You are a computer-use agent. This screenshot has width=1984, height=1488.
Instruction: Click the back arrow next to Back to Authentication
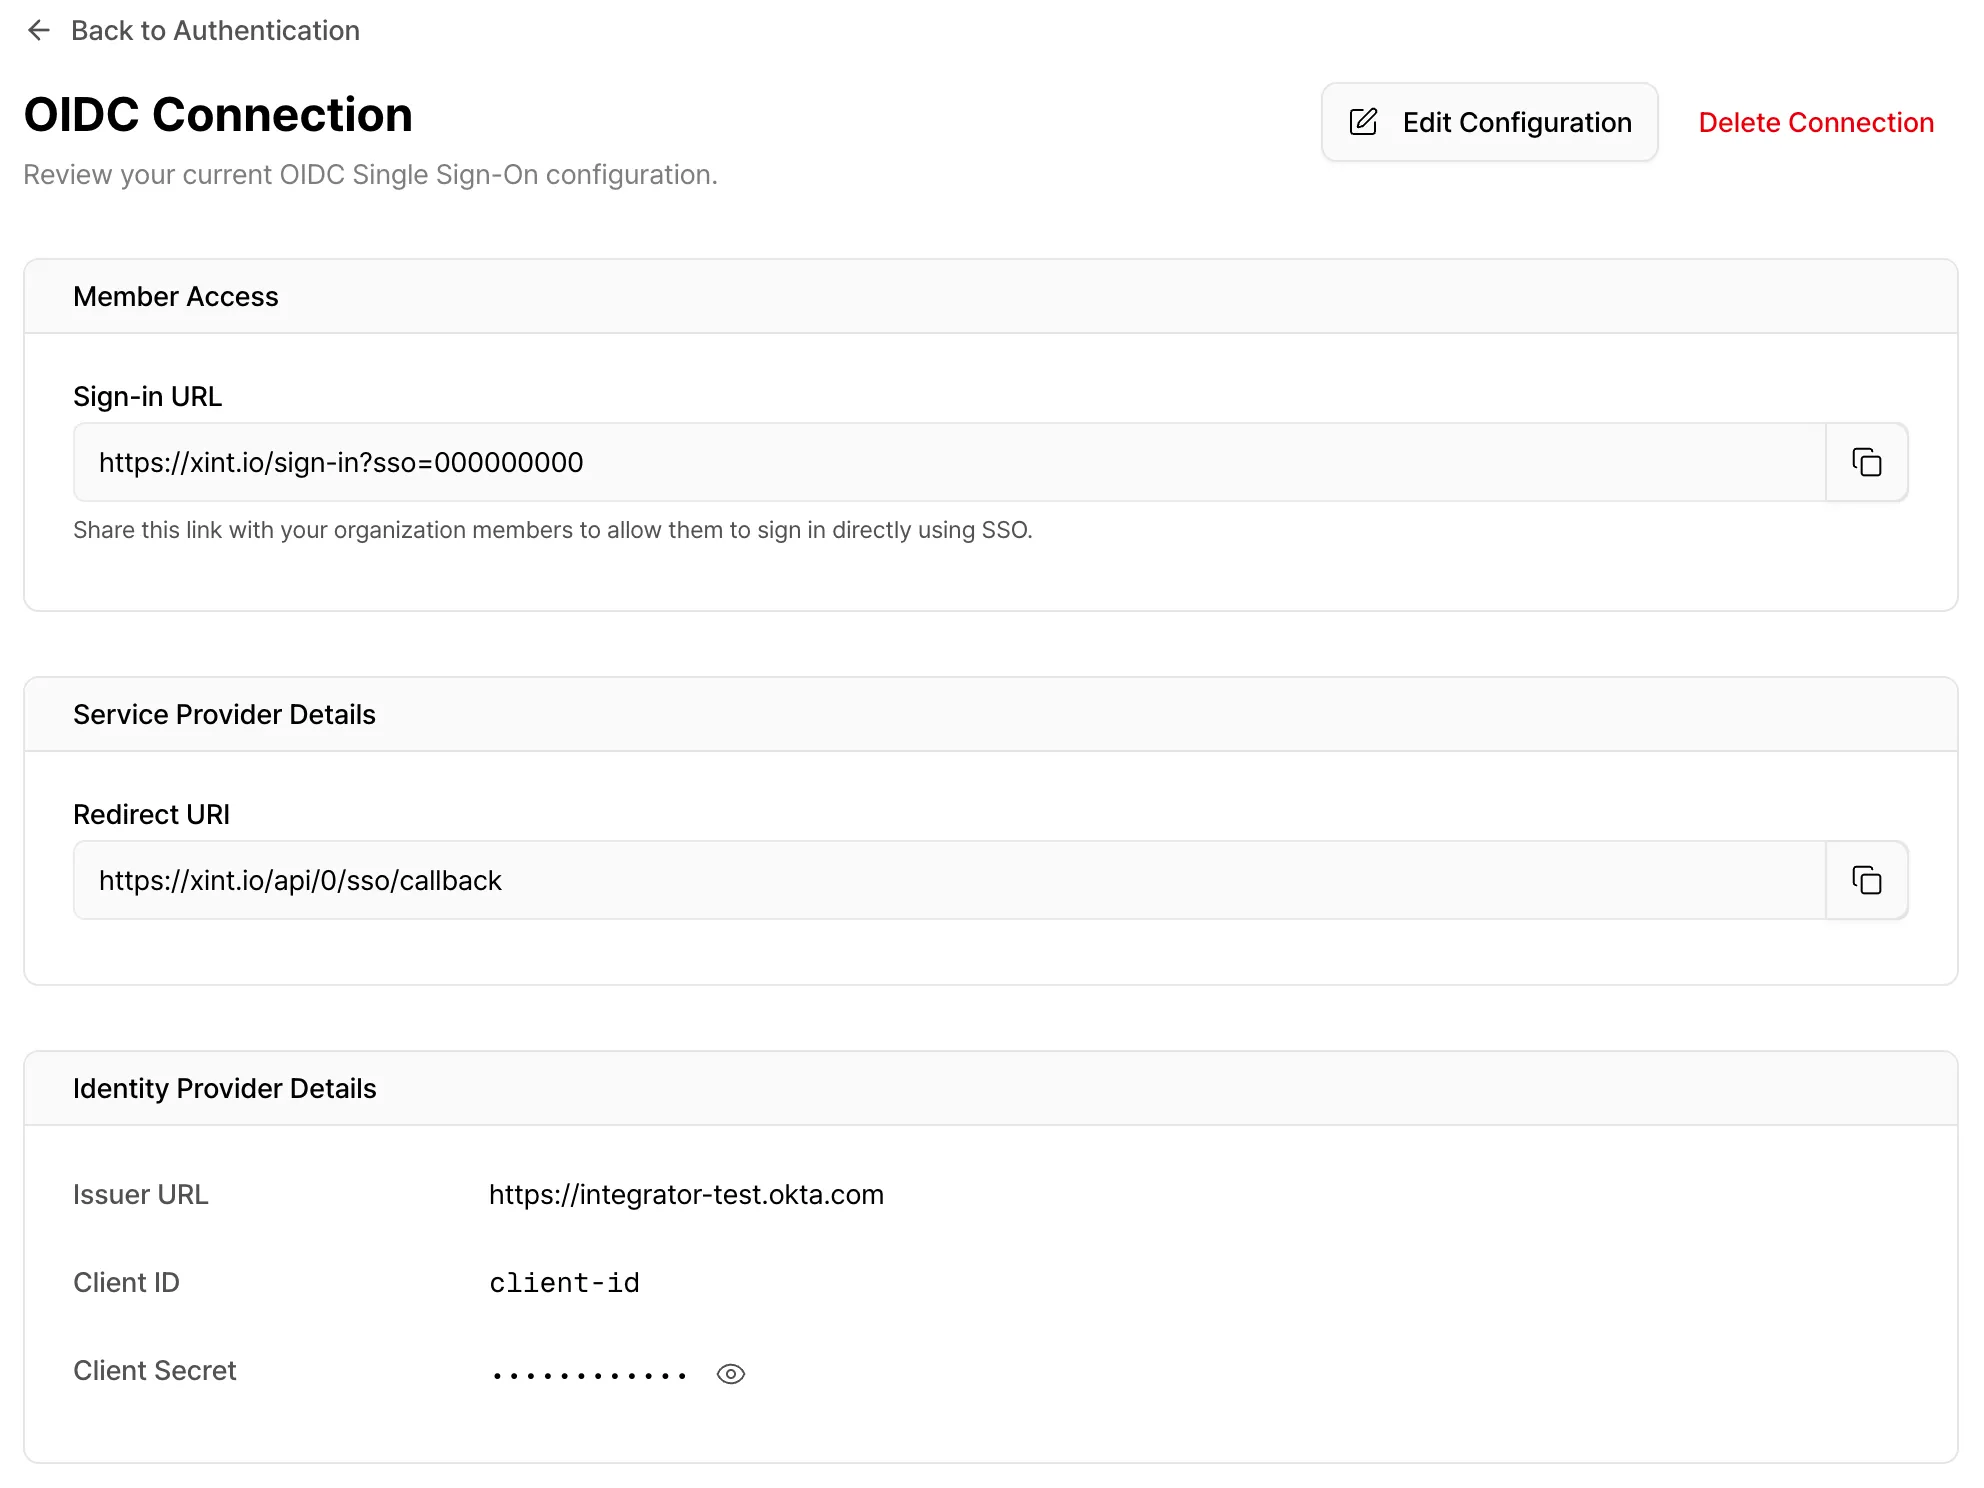pos(38,30)
